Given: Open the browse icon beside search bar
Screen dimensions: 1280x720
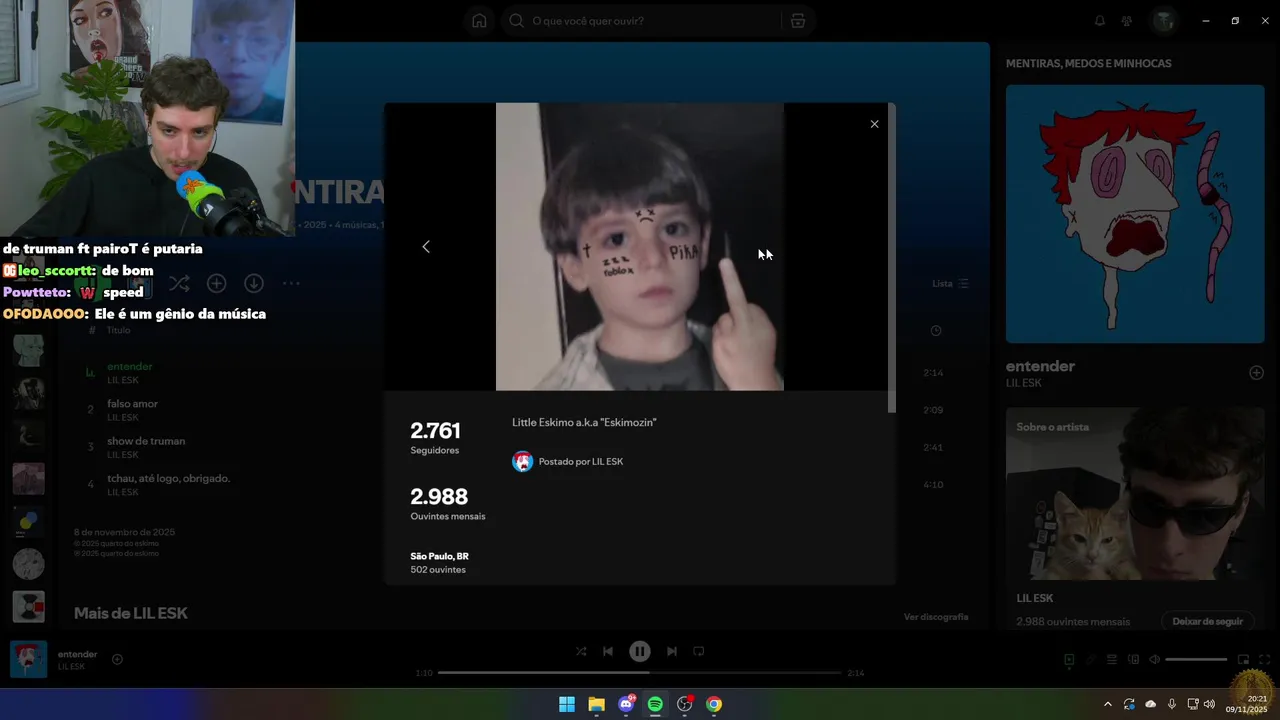Looking at the screenshot, I should coord(797,20).
